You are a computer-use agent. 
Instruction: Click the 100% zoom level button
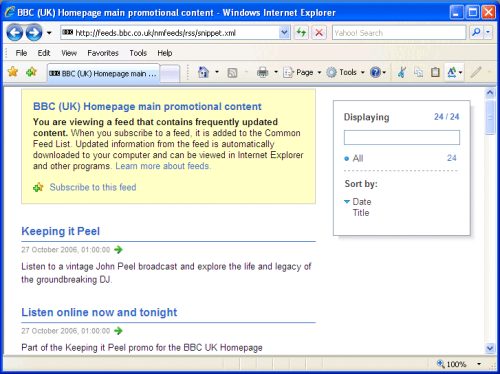click(x=452, y=364)
